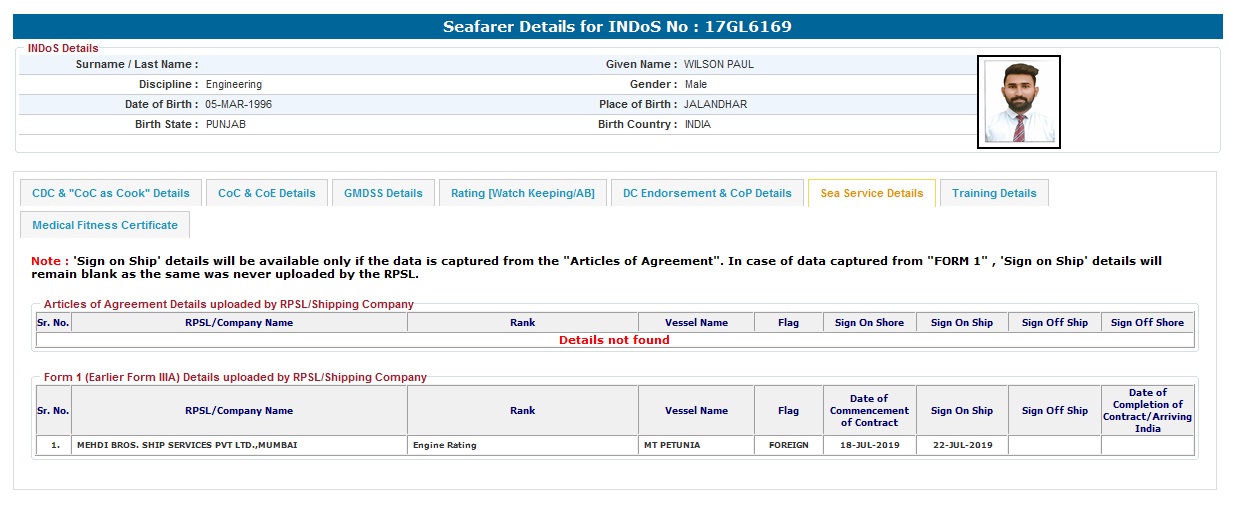
Task: Click the 22-JUL-2019 sign on ship cell
Action: (961, 445)
